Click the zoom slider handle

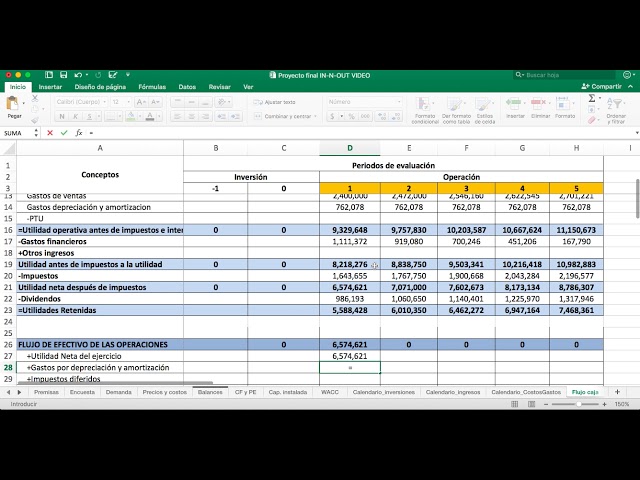coord(579,404)
